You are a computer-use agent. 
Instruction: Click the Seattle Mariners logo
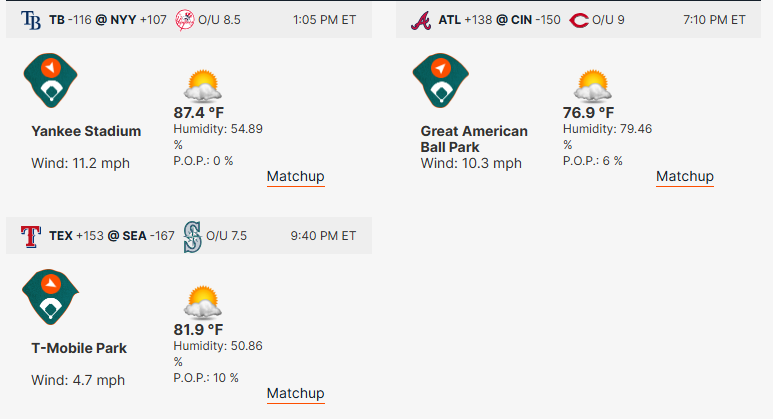click(192, 237)
